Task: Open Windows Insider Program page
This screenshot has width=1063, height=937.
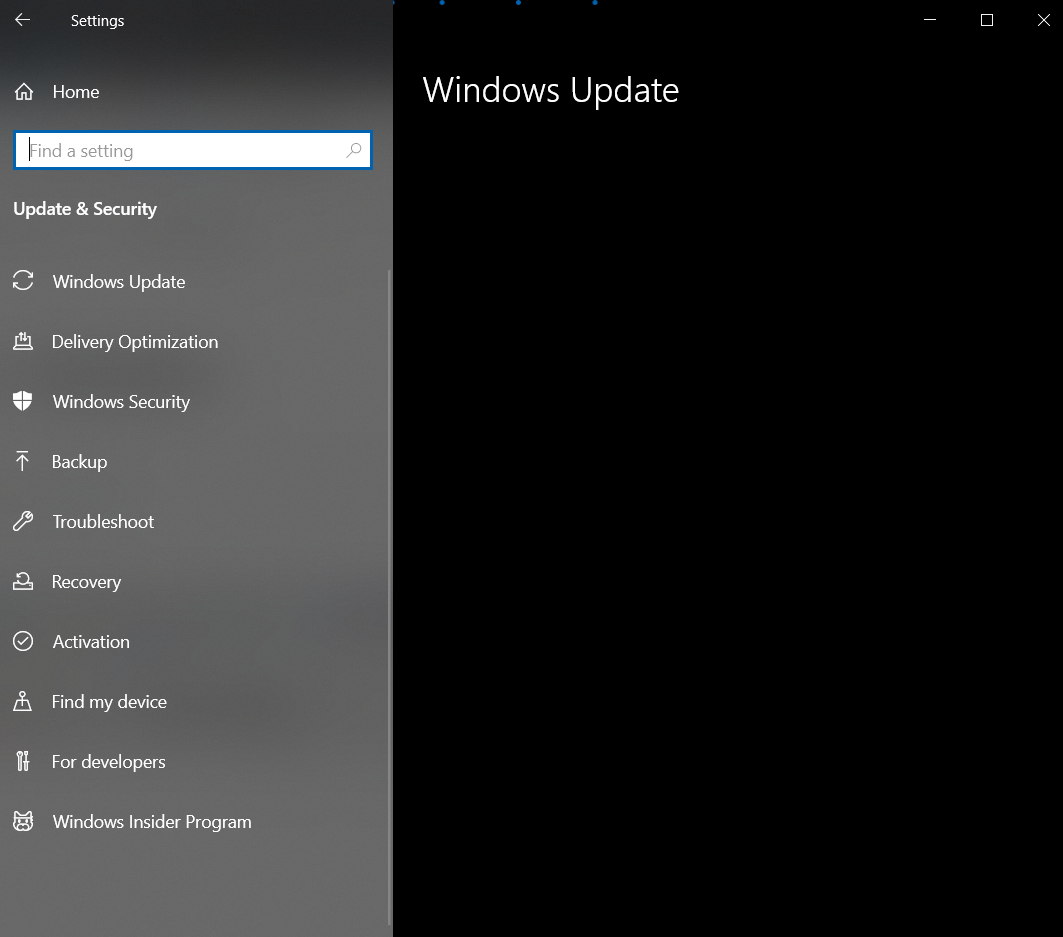Action: tap(152, 822)
